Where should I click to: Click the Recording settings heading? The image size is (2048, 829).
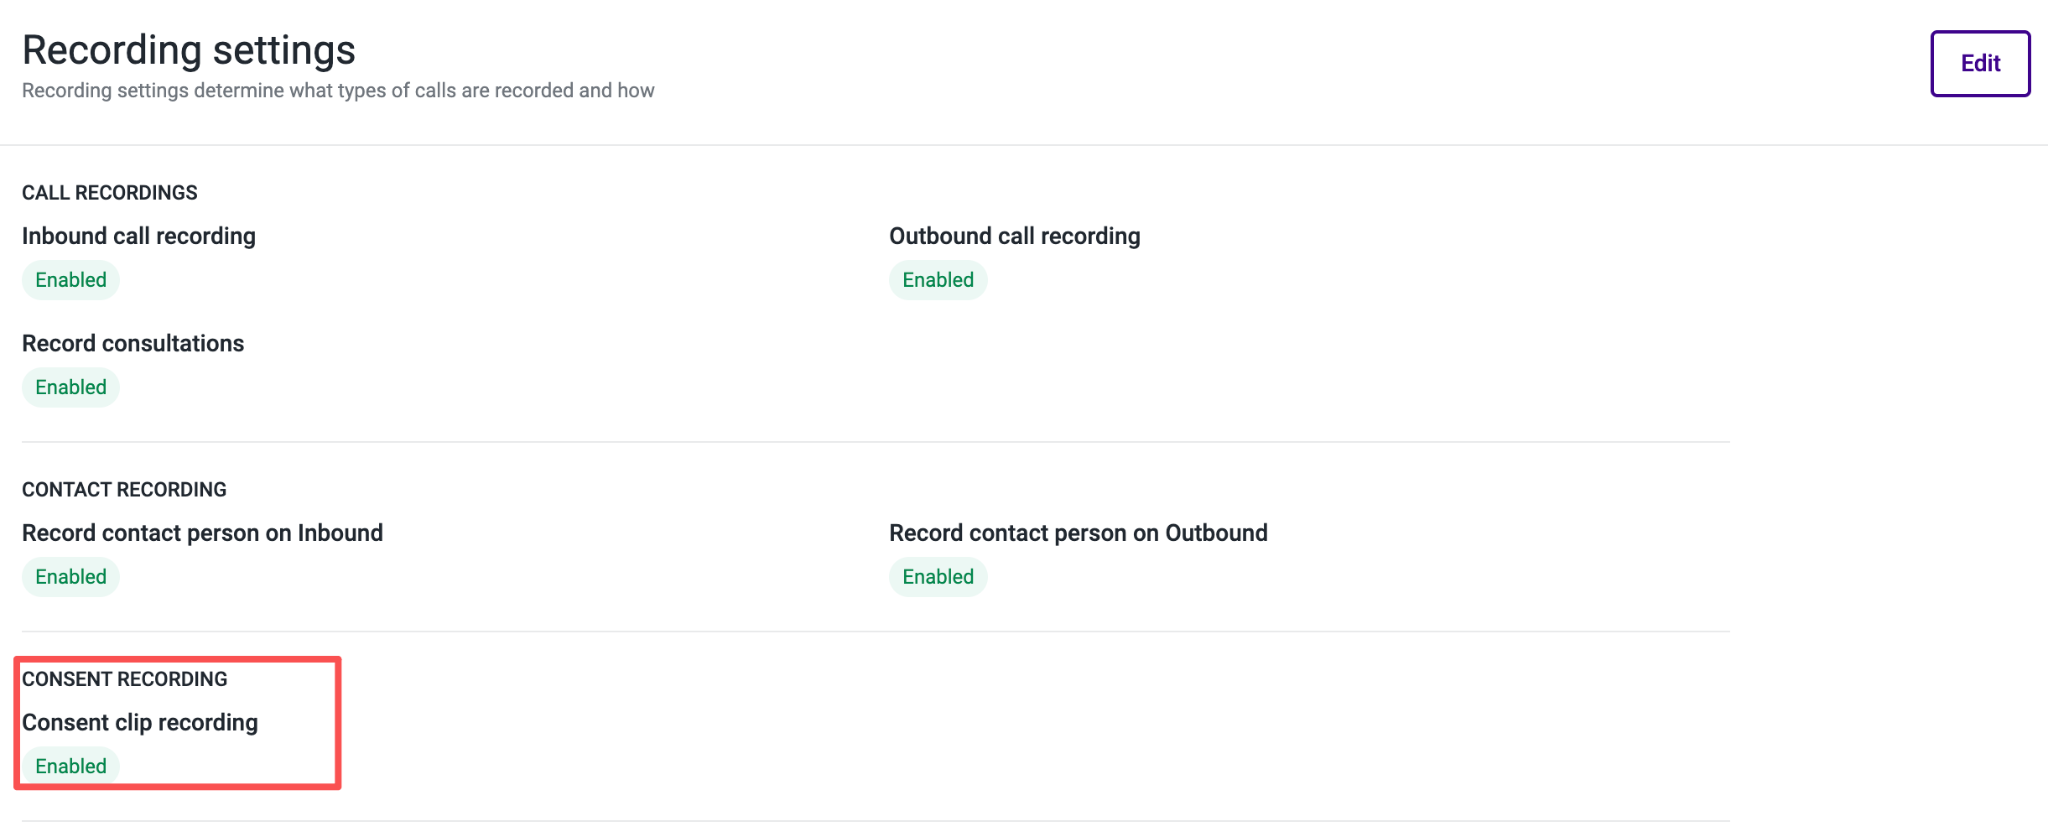(189, 50)
